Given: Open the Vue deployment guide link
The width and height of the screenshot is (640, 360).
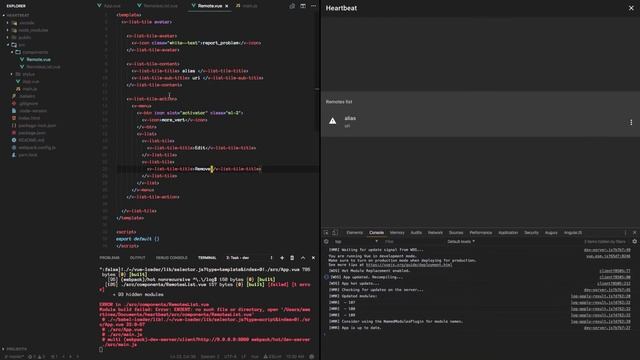Looking at the screenshot, I should 409,265.
